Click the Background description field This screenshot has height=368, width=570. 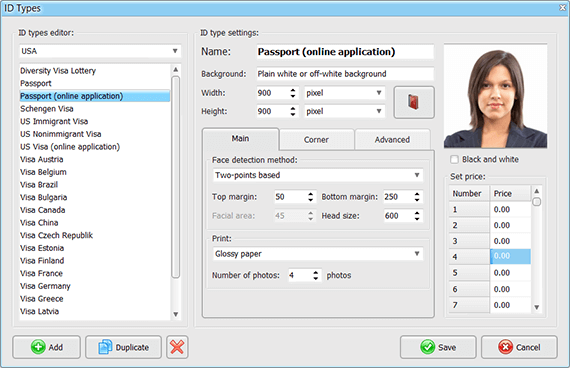[x=345, y=74]
